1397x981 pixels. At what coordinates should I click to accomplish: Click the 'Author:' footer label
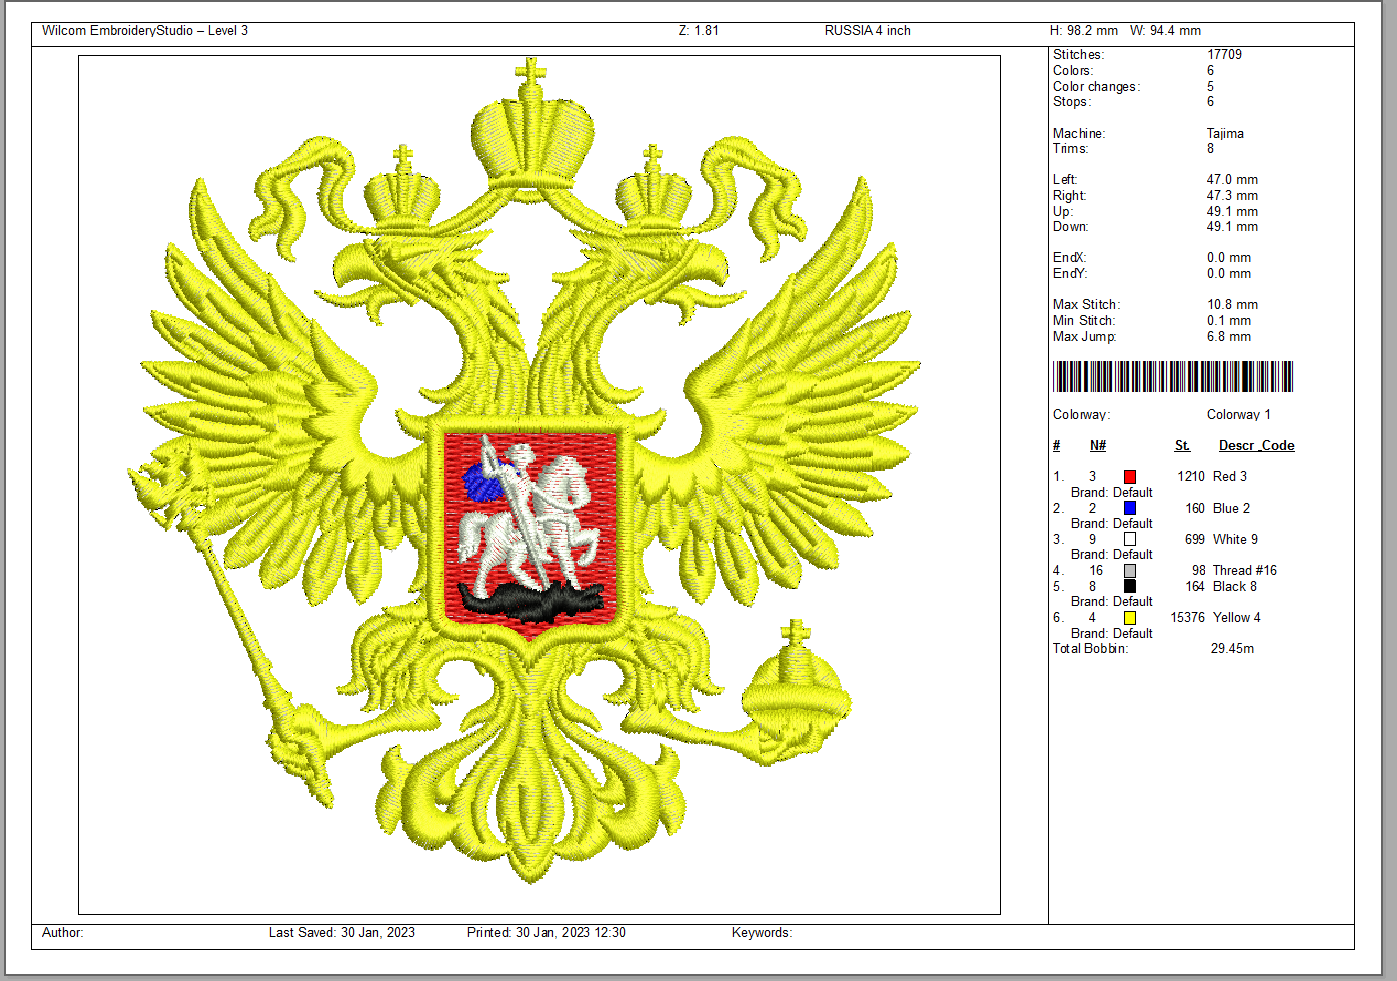(x=62, y=933)
